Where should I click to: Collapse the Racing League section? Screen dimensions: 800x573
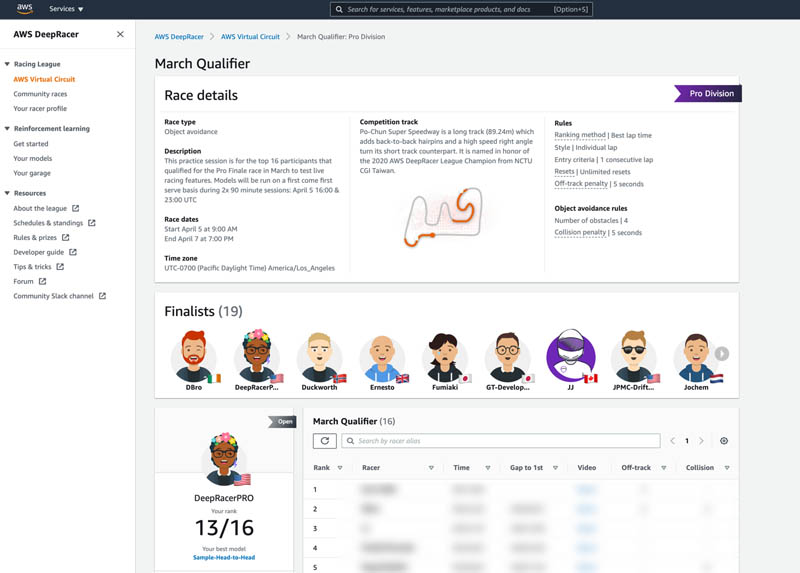[7, 64]
